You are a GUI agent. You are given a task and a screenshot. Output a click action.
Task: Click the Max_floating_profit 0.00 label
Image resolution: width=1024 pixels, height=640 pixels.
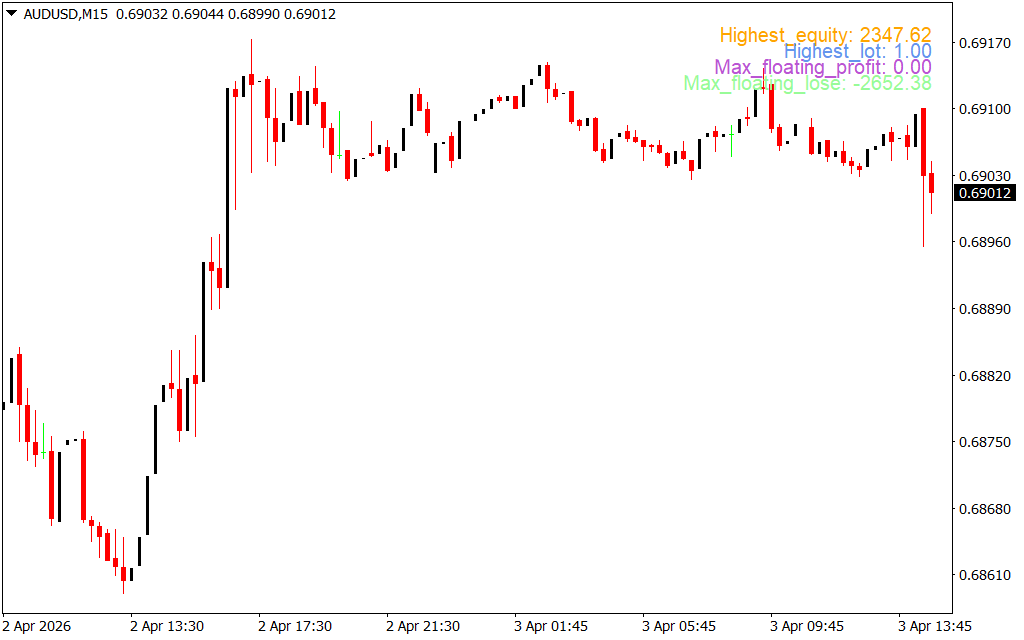tap(822, 68)
